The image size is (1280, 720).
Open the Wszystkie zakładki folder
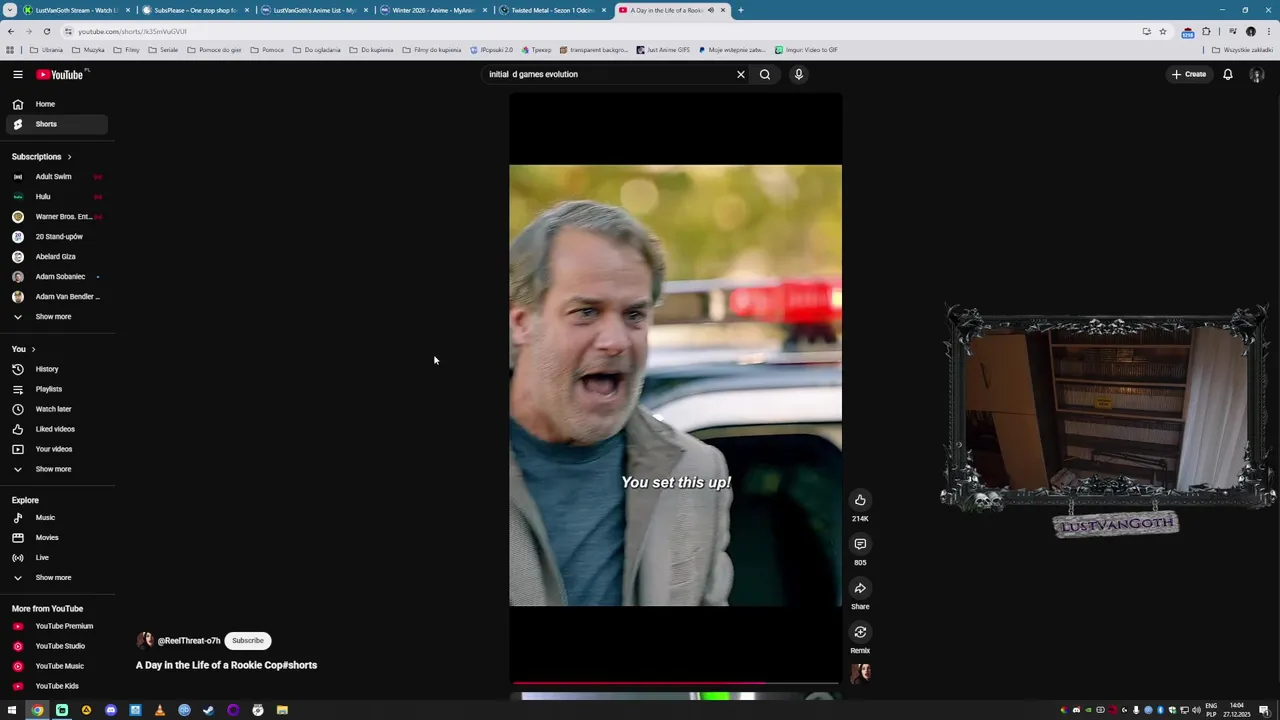click(1243, 50)
